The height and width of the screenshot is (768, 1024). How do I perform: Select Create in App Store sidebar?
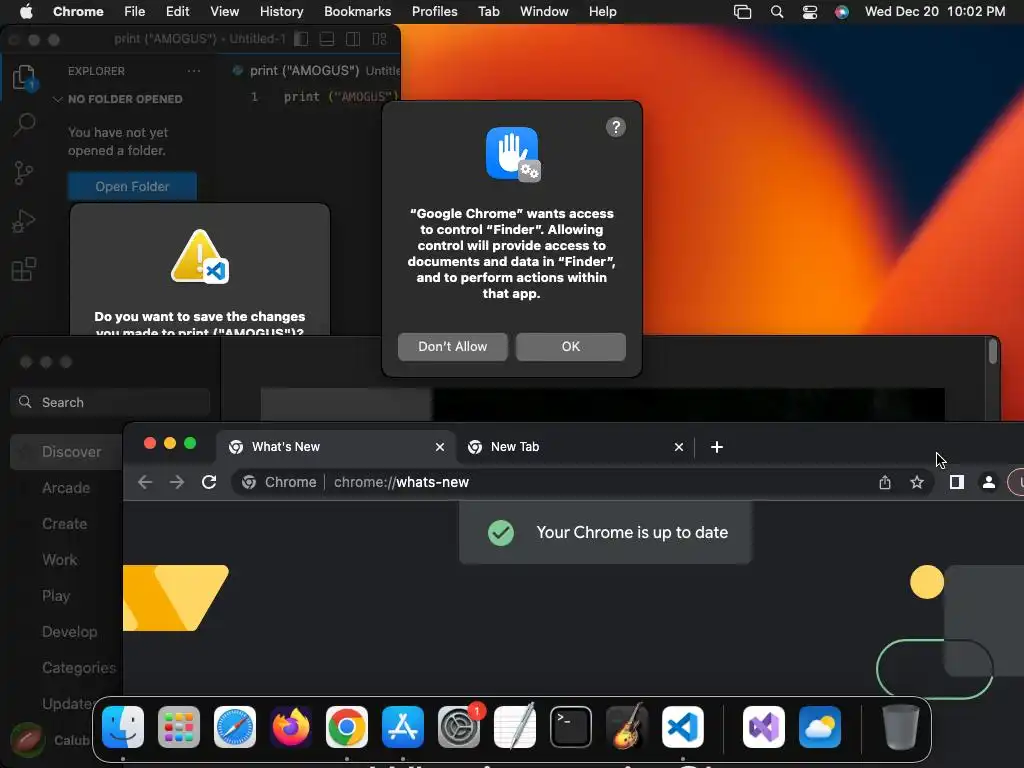64,524
